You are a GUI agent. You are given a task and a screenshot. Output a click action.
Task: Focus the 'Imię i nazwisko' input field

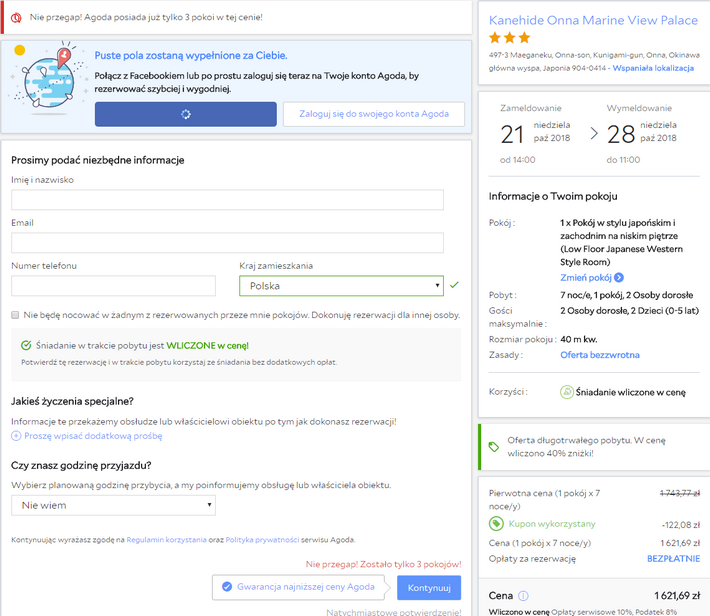pos(227,200)
